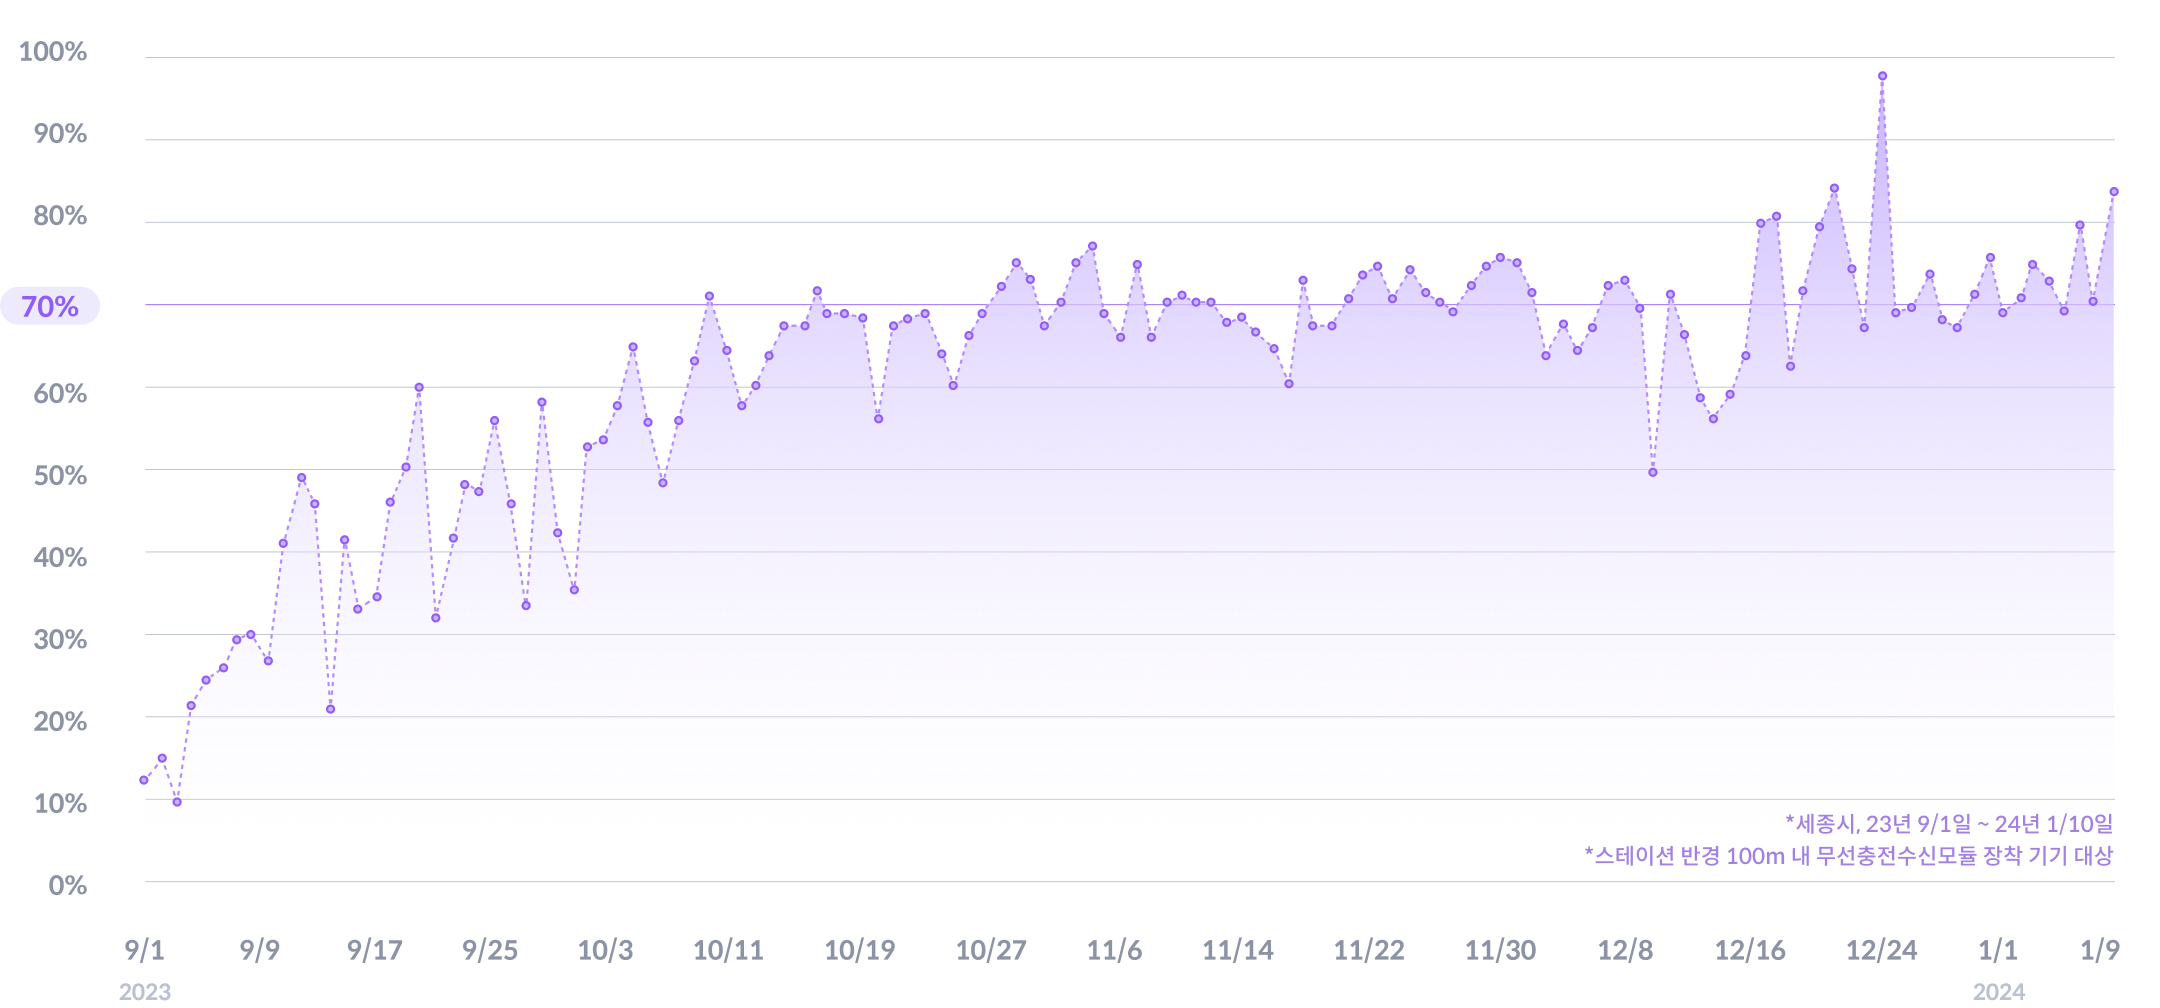Select the first data point at 9/1
2160x1008 pixels.
pos(144,780)
